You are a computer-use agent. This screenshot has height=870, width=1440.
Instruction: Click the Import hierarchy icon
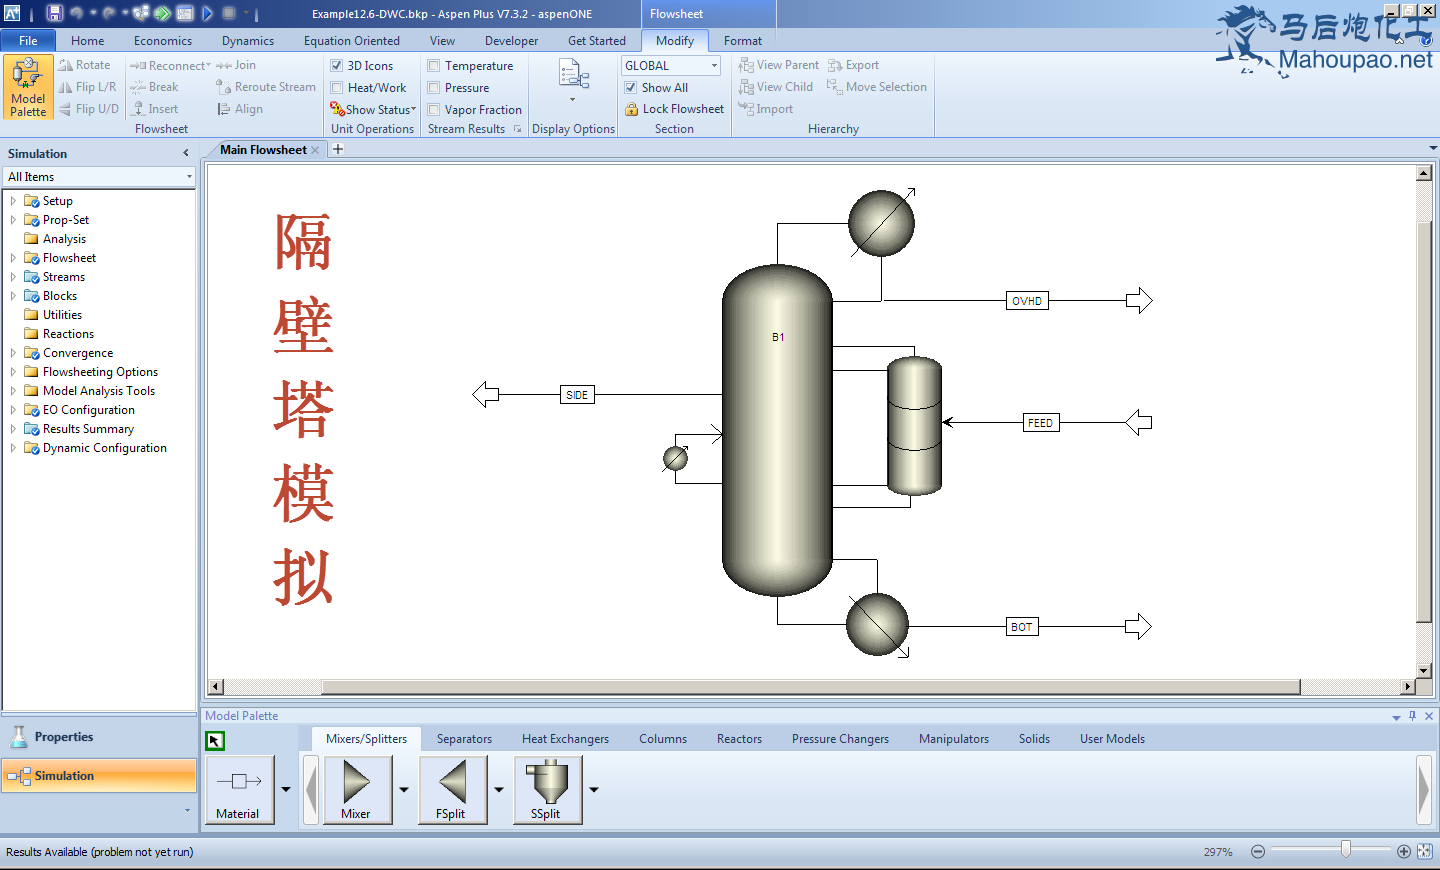[x=746, y=109]
